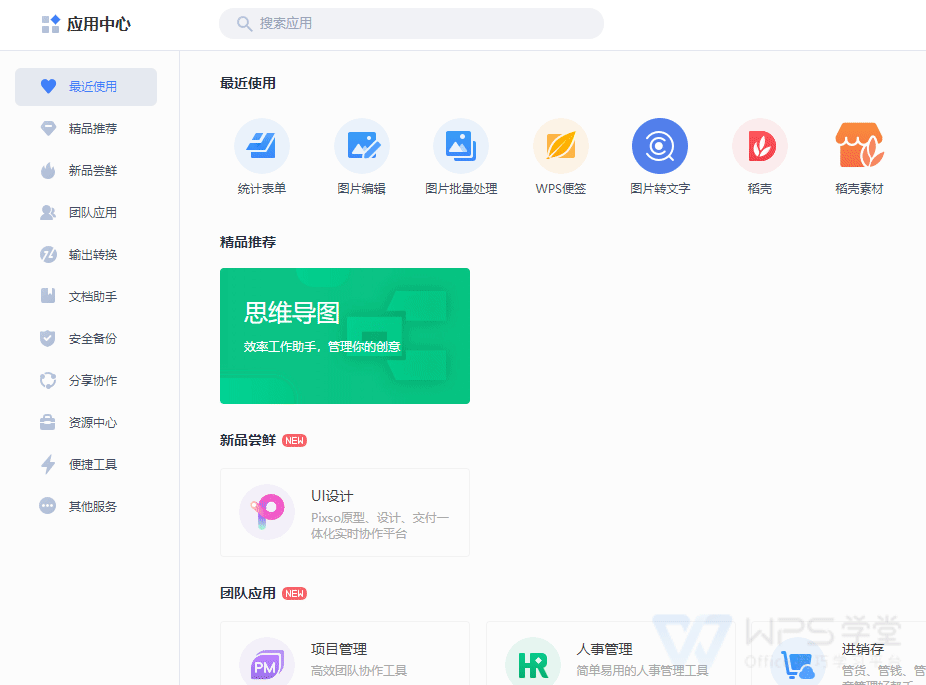
Task: Click NEW badge beside 新品尝鲜 heading
Action: 294,441
